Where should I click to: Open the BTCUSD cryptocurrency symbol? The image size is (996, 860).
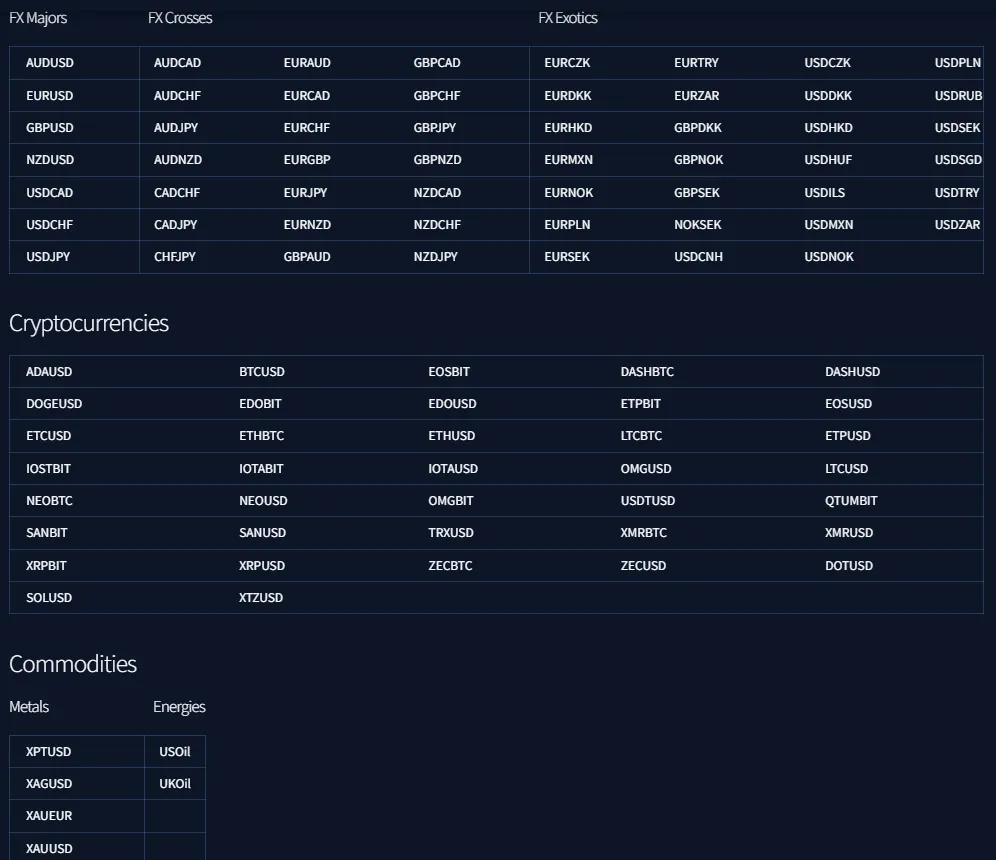click(262, 372)
